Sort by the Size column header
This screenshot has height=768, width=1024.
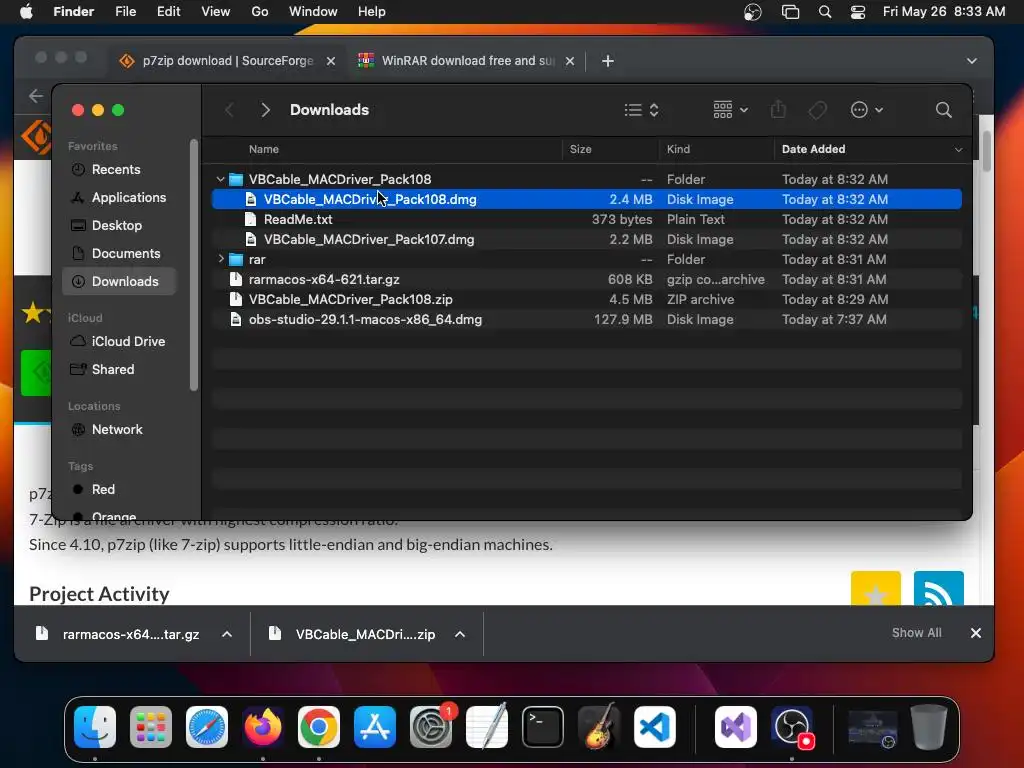581,150
